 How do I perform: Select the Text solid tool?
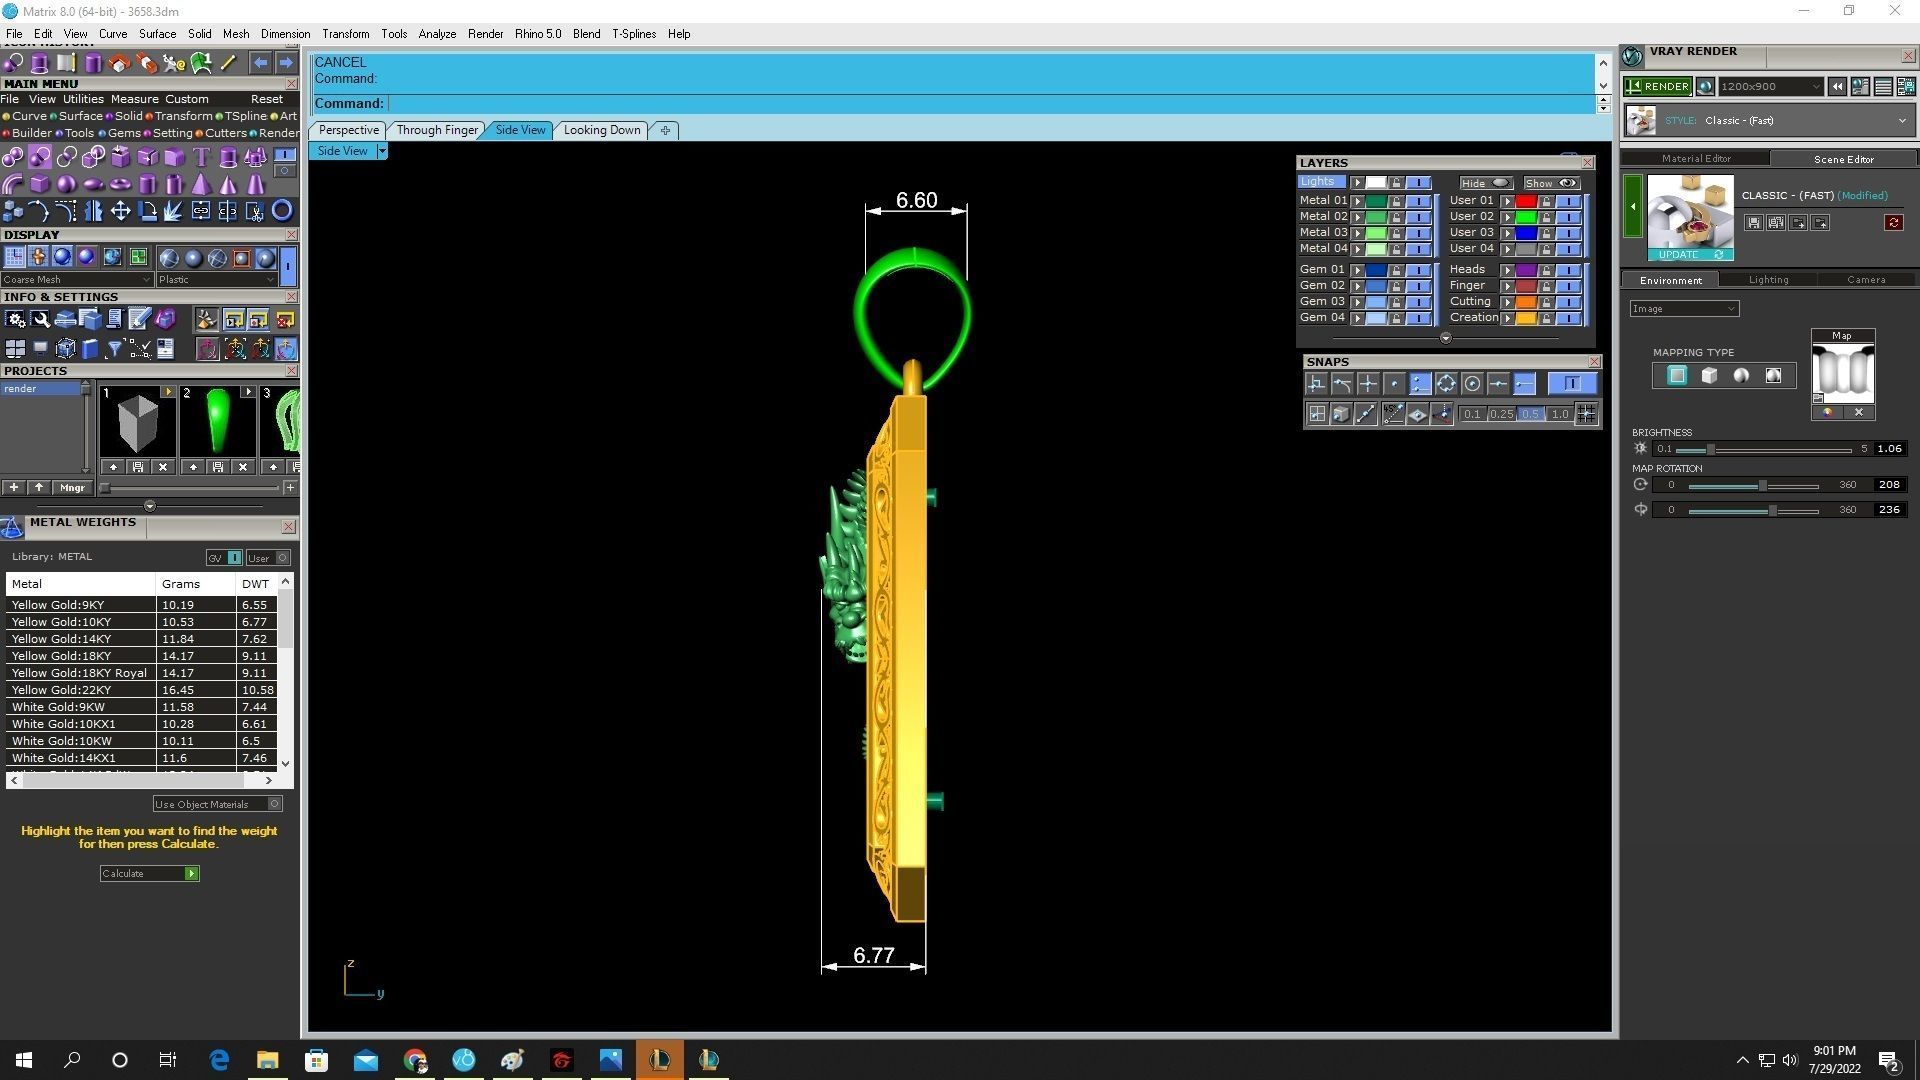(x=201, y=157)
